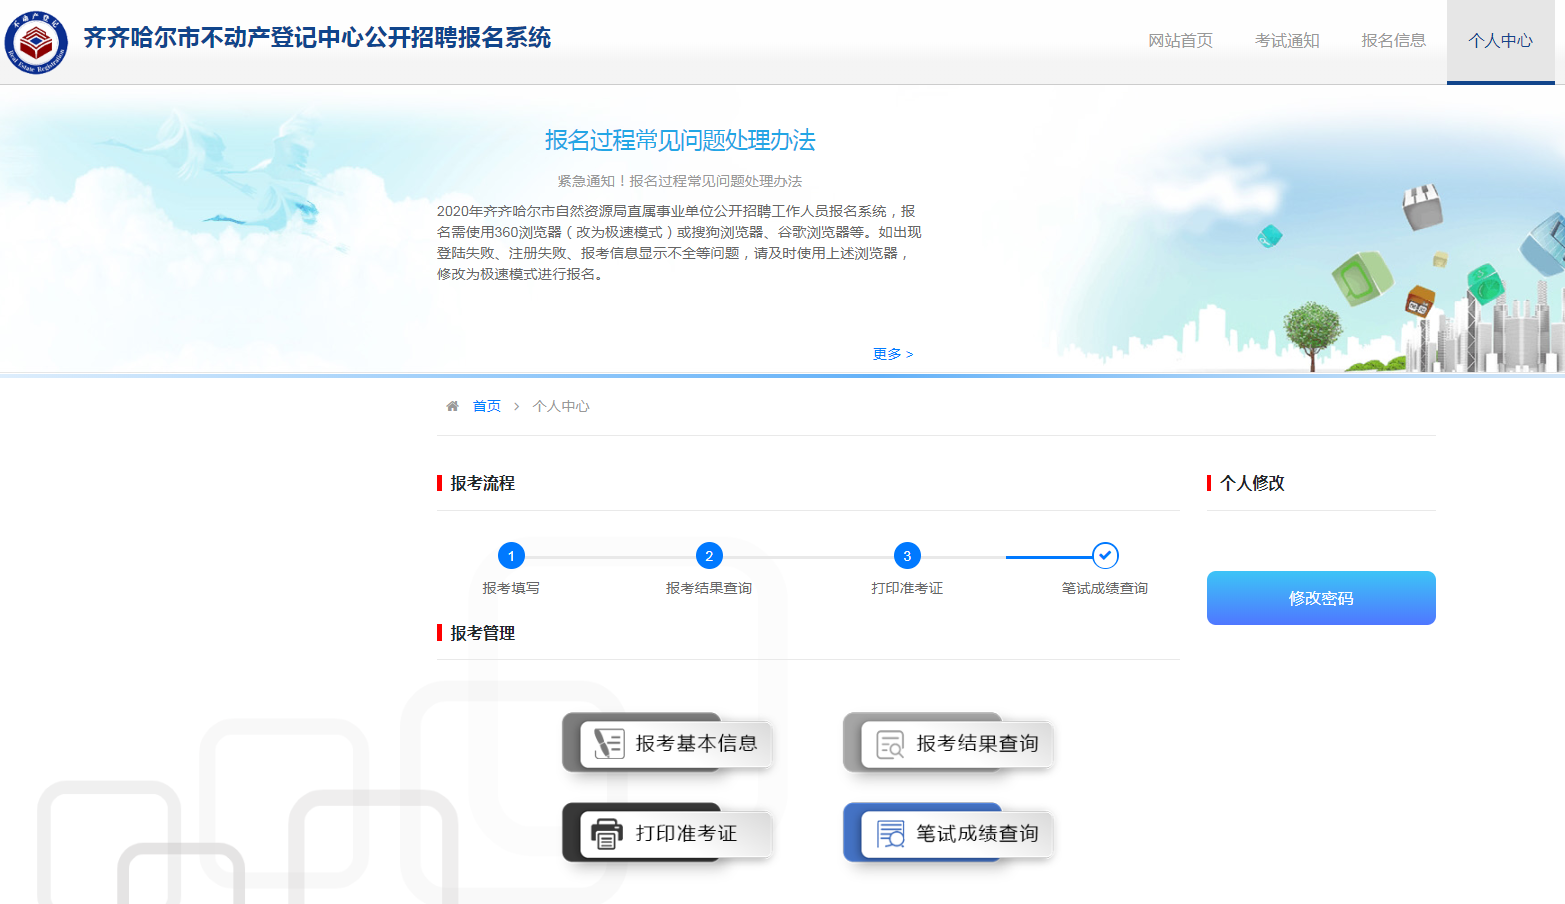Click 报考填写 step label

511,588
